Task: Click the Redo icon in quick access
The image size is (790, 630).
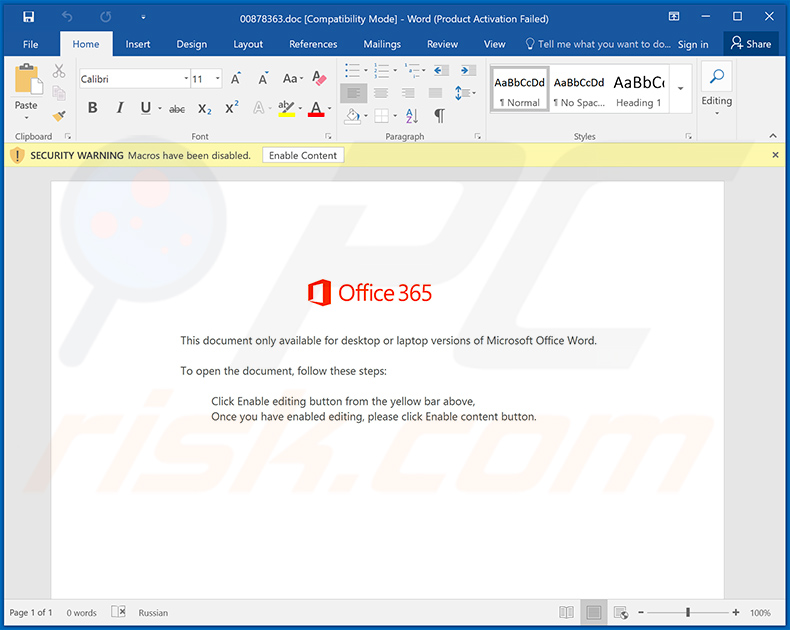Action: coord(105,17)
